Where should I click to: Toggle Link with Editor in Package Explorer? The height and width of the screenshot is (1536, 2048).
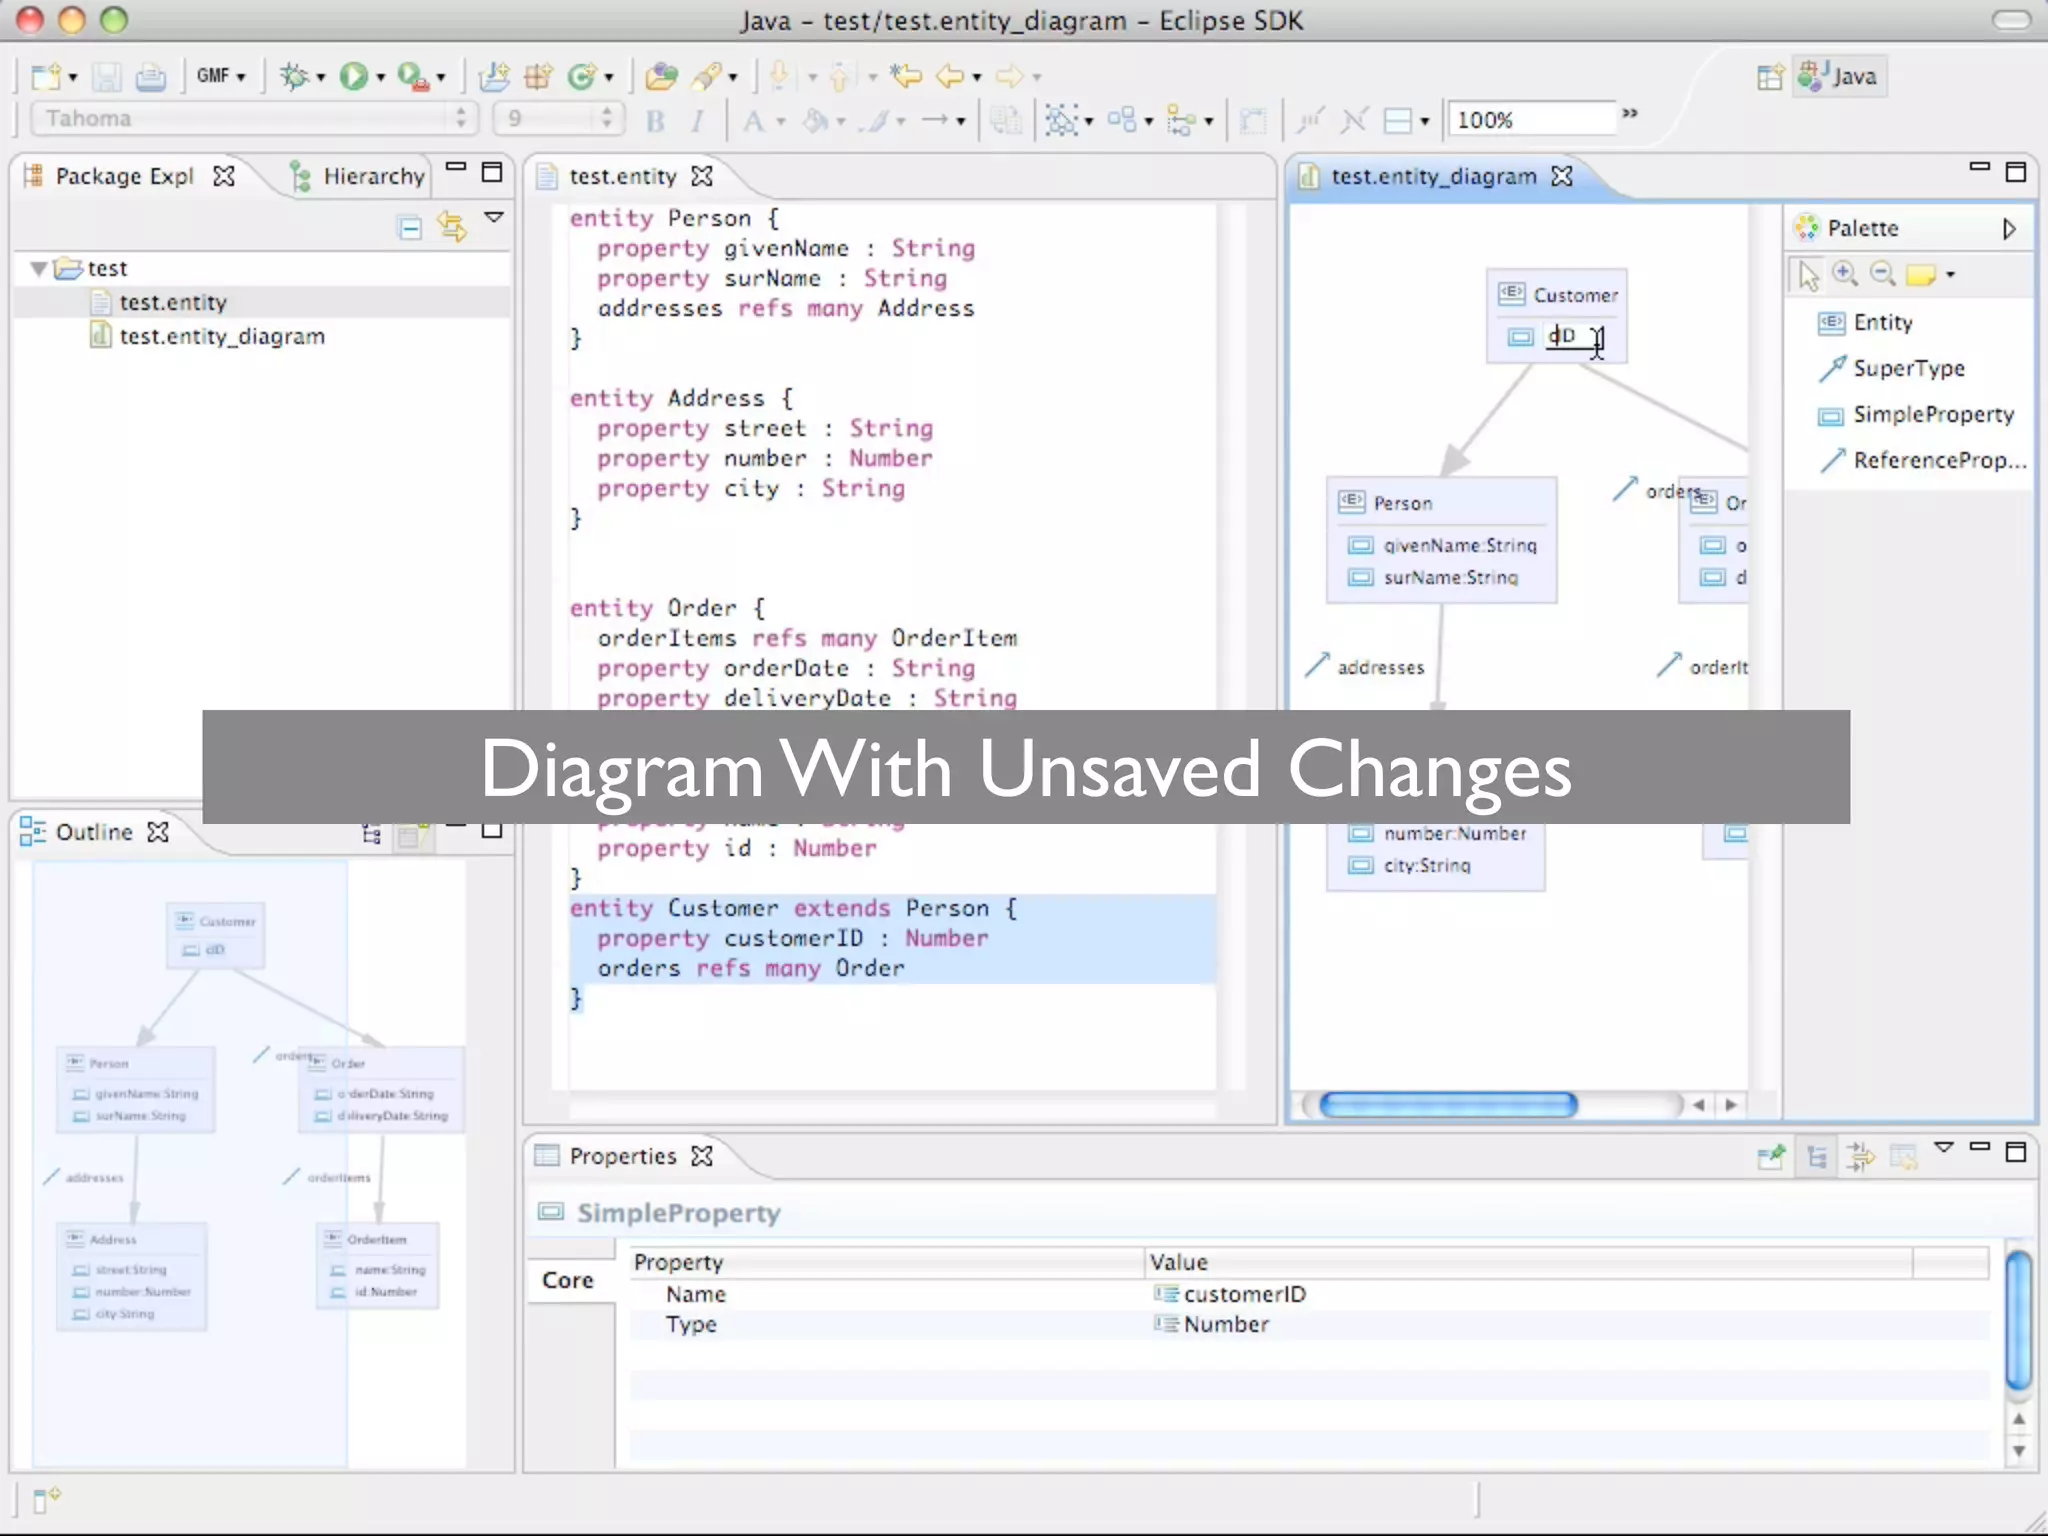pos(452,228)
